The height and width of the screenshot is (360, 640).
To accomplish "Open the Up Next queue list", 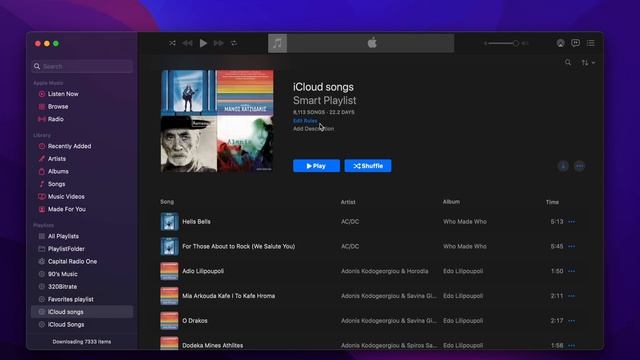I will 591,43.
